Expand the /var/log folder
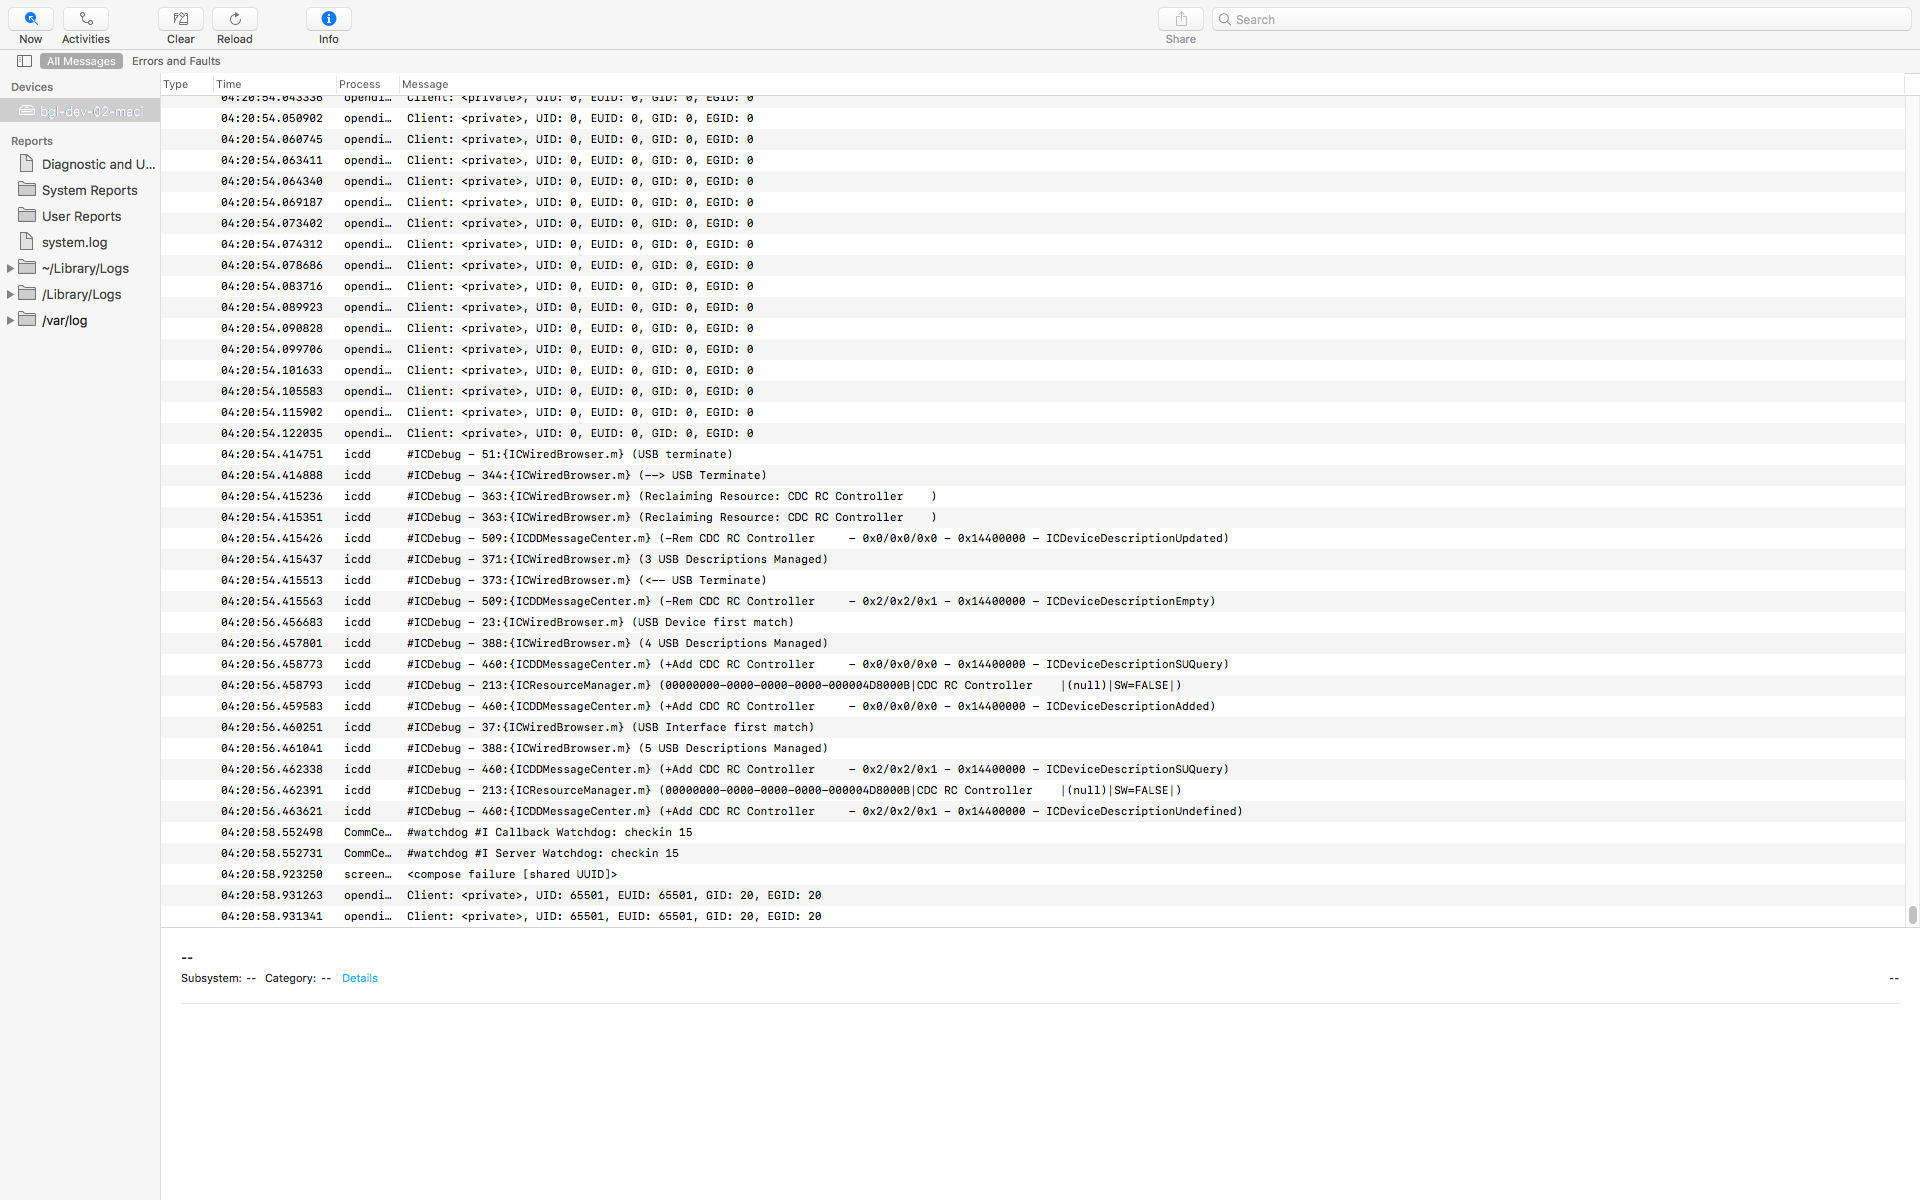1920x1200 pixels. point(11,320)
